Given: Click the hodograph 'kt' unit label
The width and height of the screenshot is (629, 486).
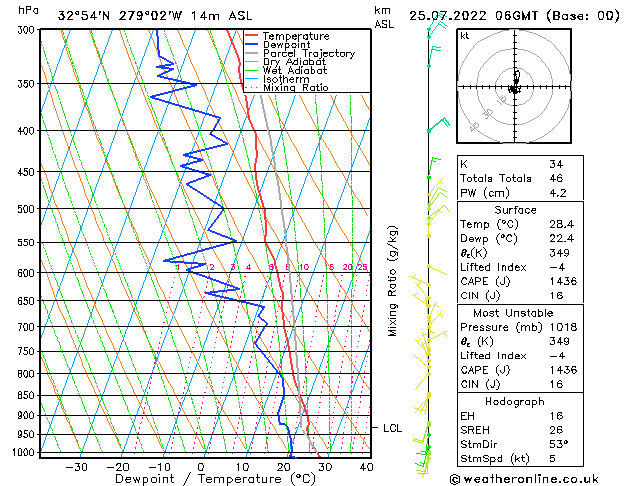Looking at the screenshot, I should tap(465, 36).
